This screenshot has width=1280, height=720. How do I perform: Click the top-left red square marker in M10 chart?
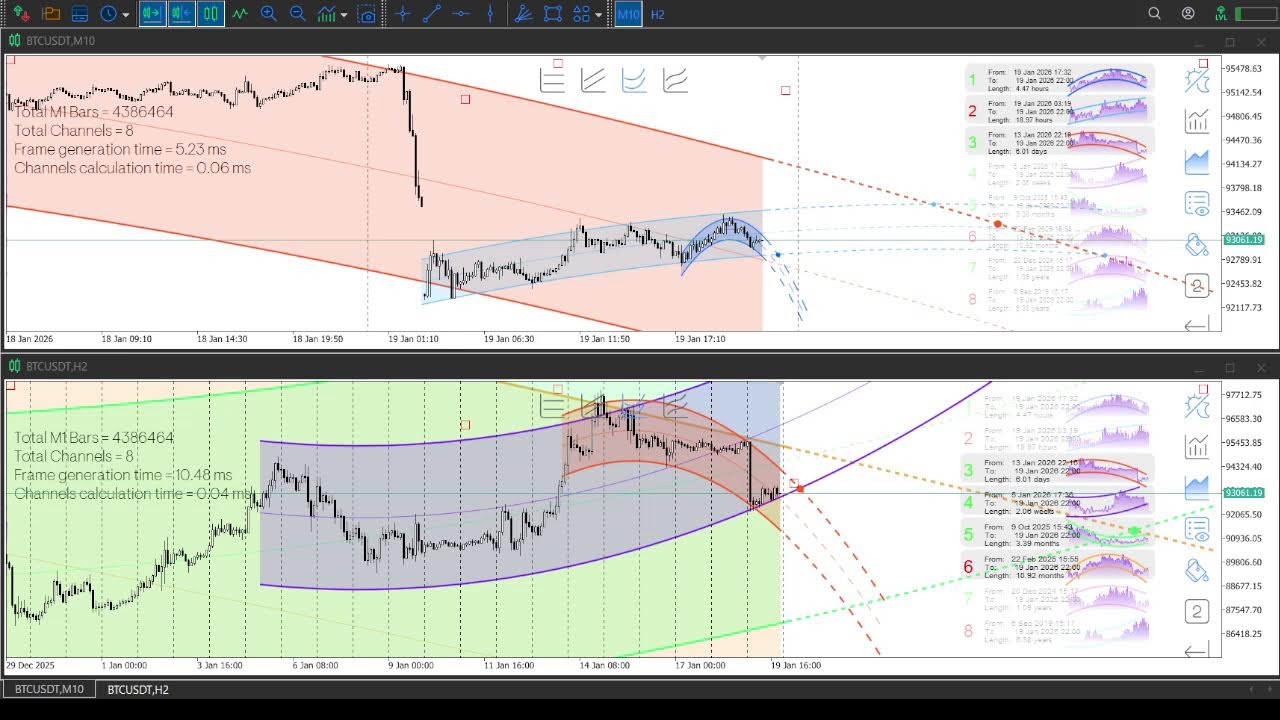(x=11, y=60)
